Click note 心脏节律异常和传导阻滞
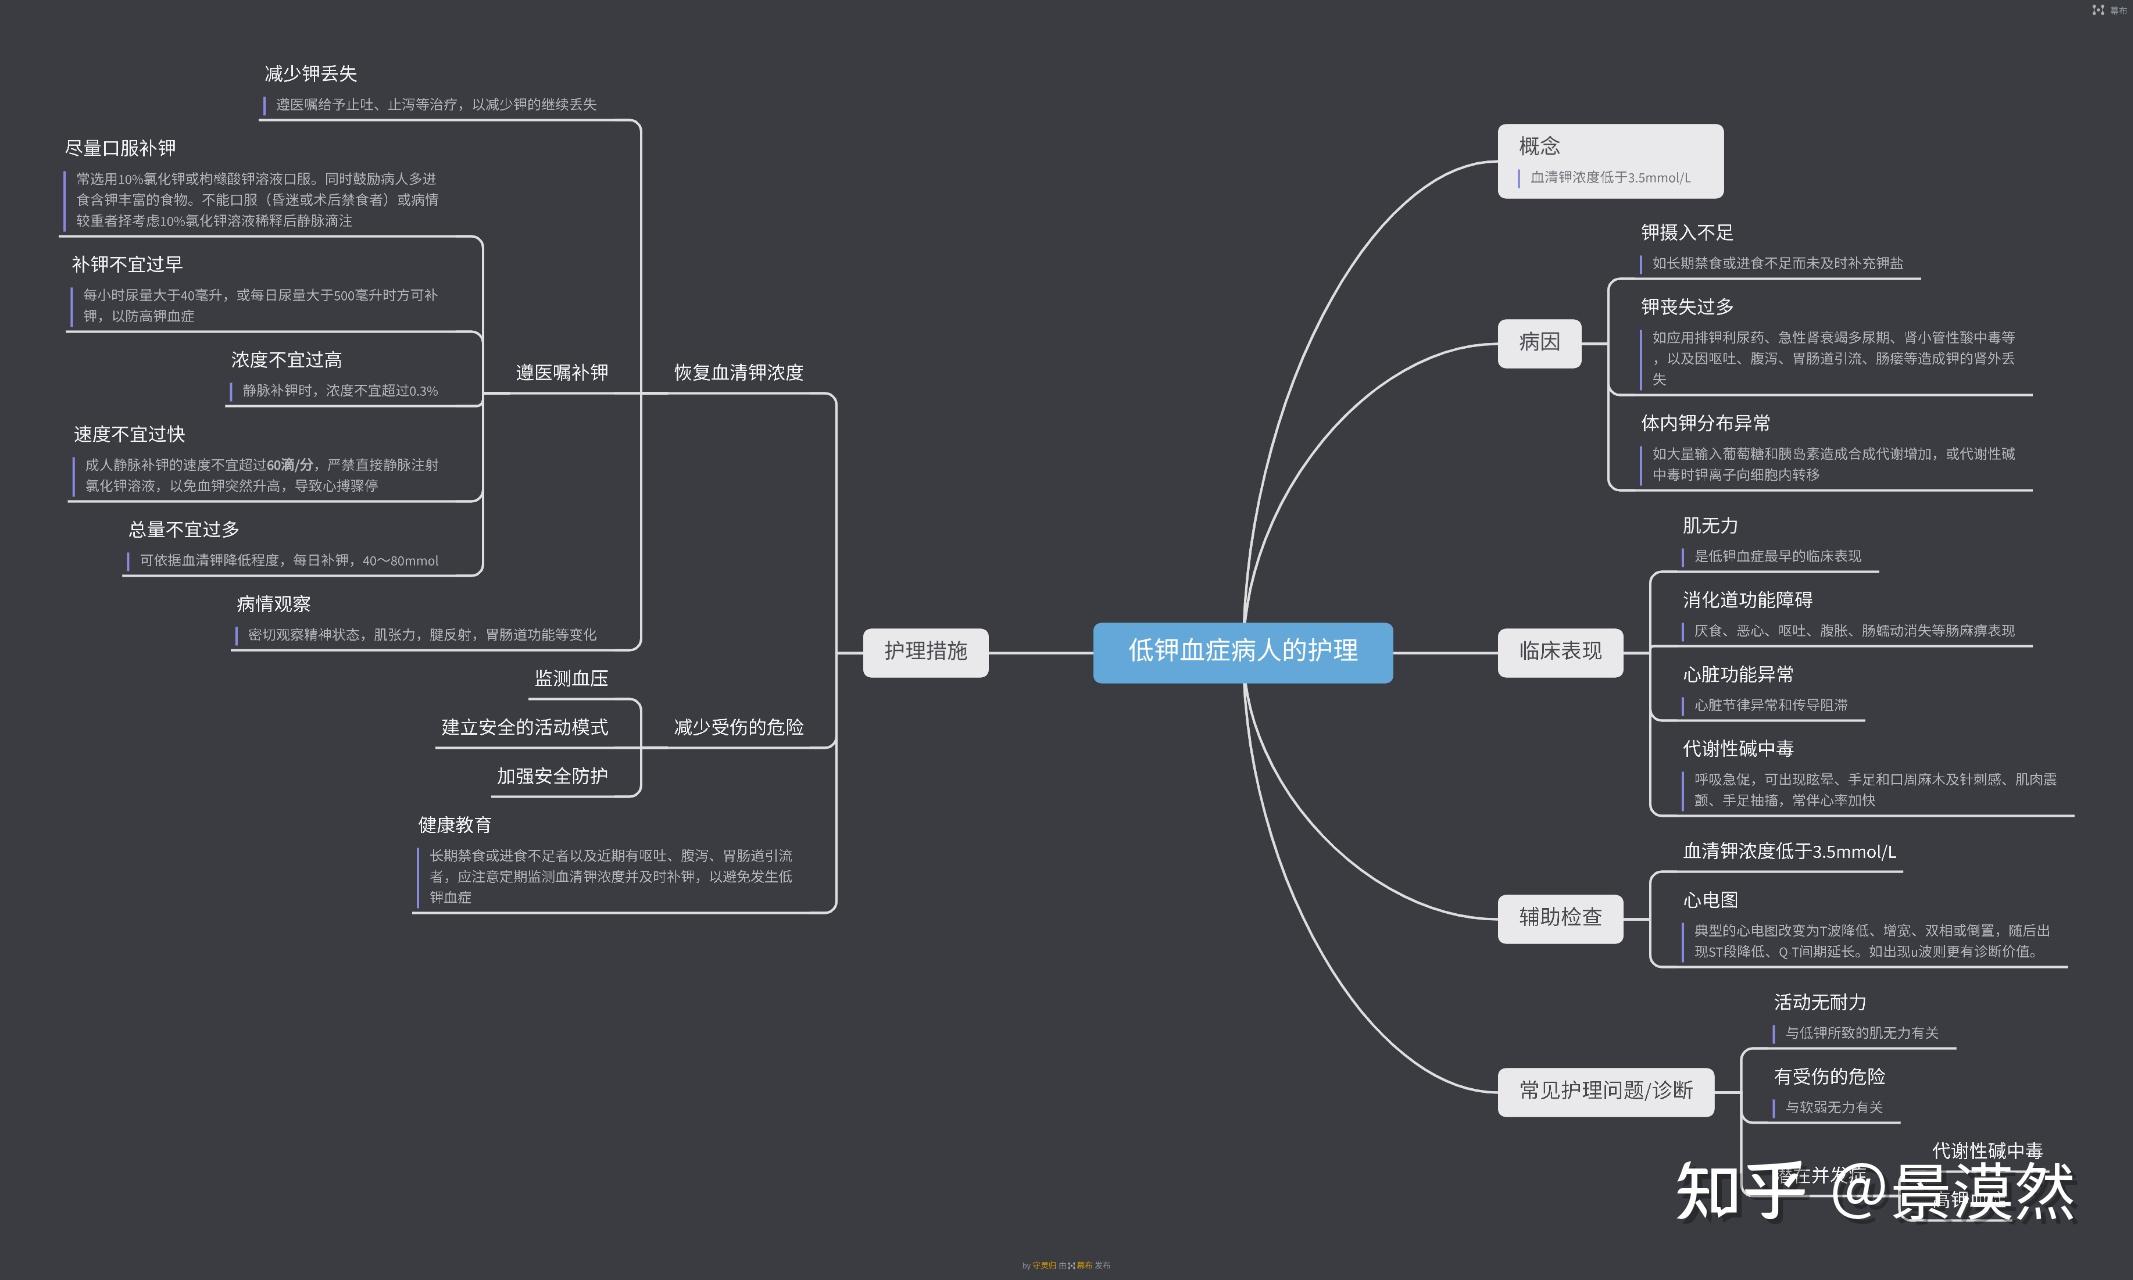 [1770, 705]
